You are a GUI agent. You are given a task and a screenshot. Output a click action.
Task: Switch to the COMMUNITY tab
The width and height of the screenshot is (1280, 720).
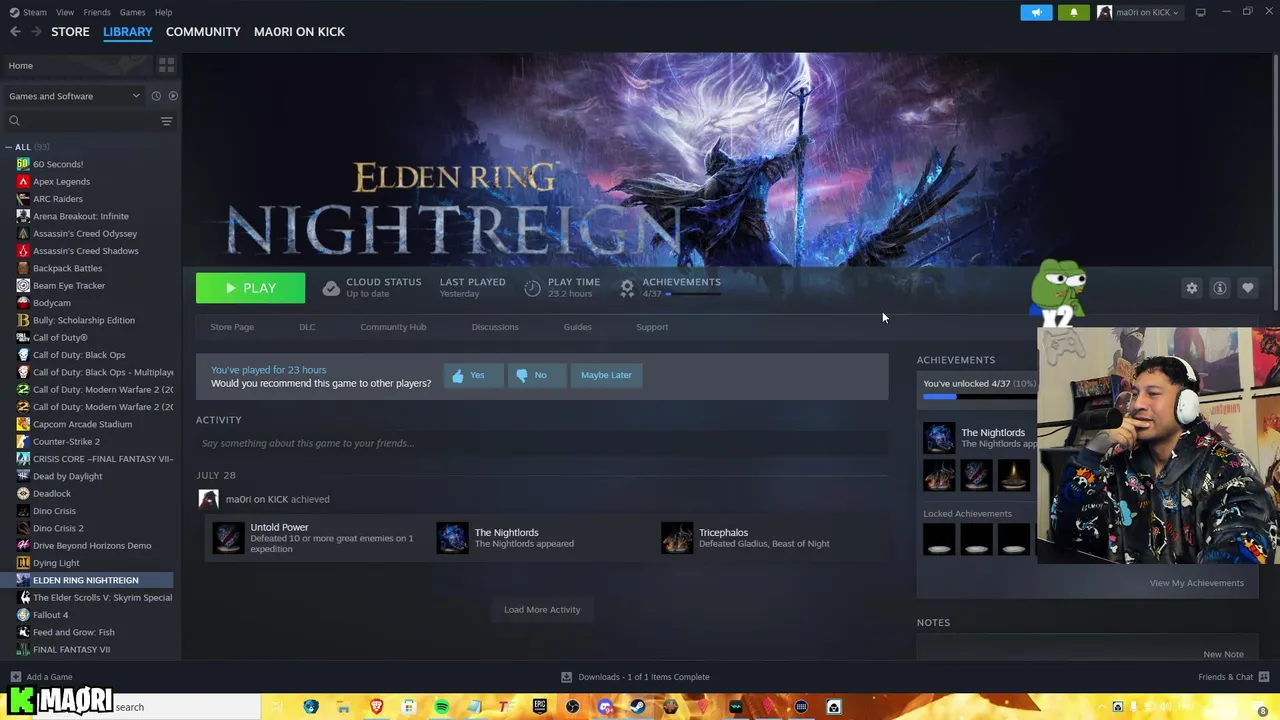pos(203,32)
